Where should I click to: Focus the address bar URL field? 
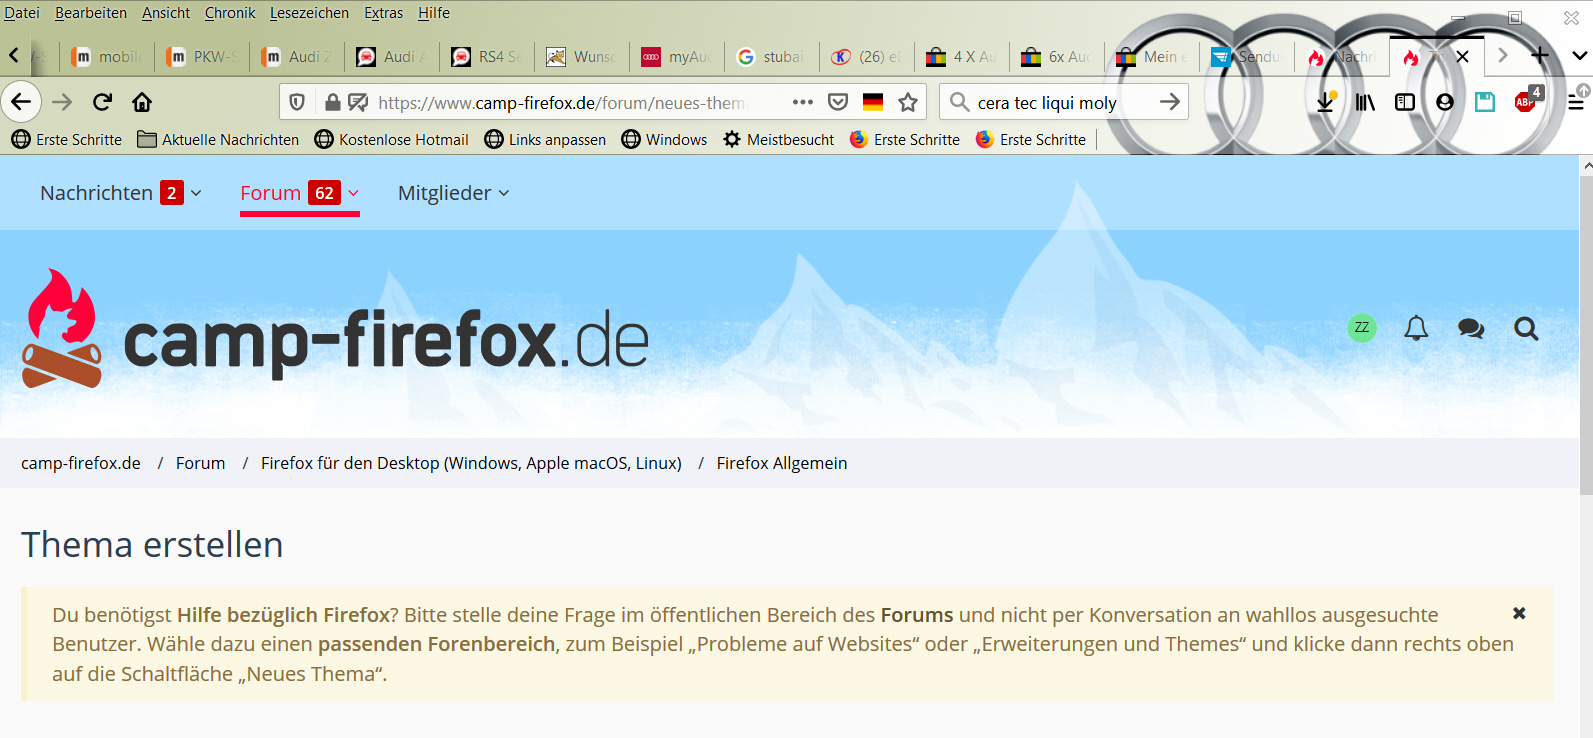pyautogui.click(x=562, y=102)
